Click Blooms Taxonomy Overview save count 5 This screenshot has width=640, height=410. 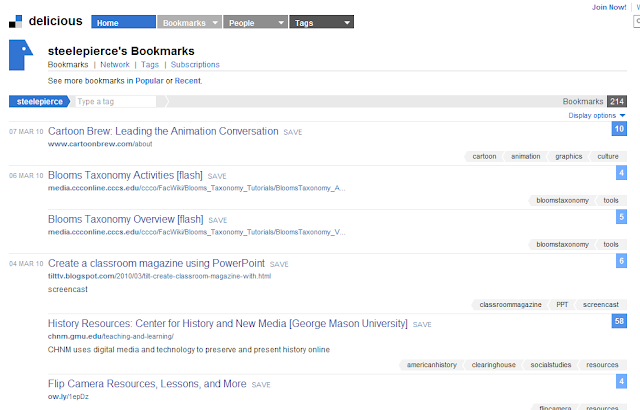(x=621, y=217)
